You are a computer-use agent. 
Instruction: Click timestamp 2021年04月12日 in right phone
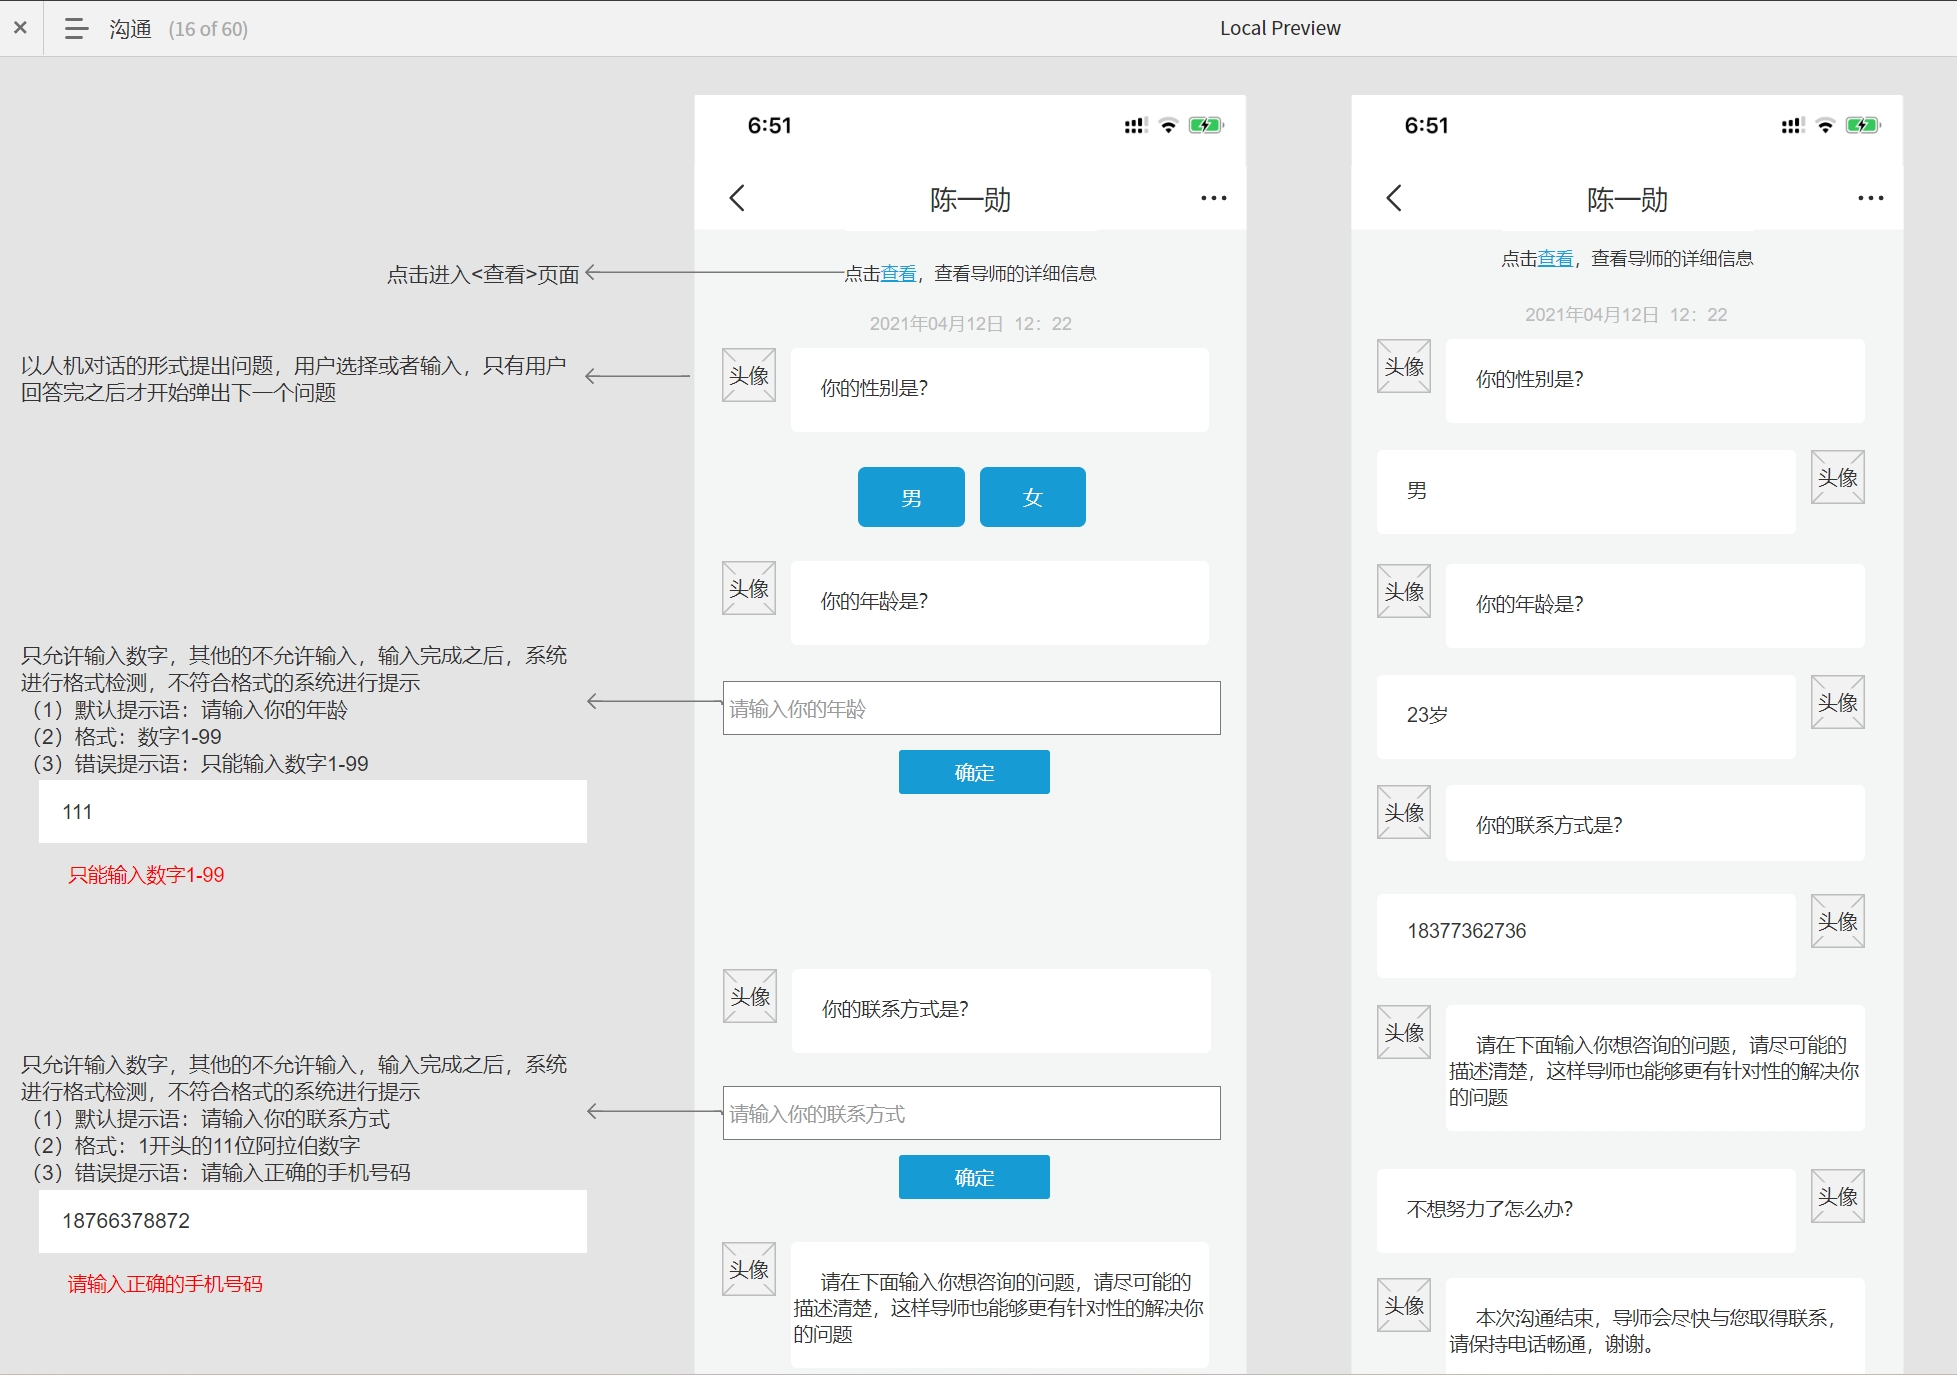(1626, 314)
